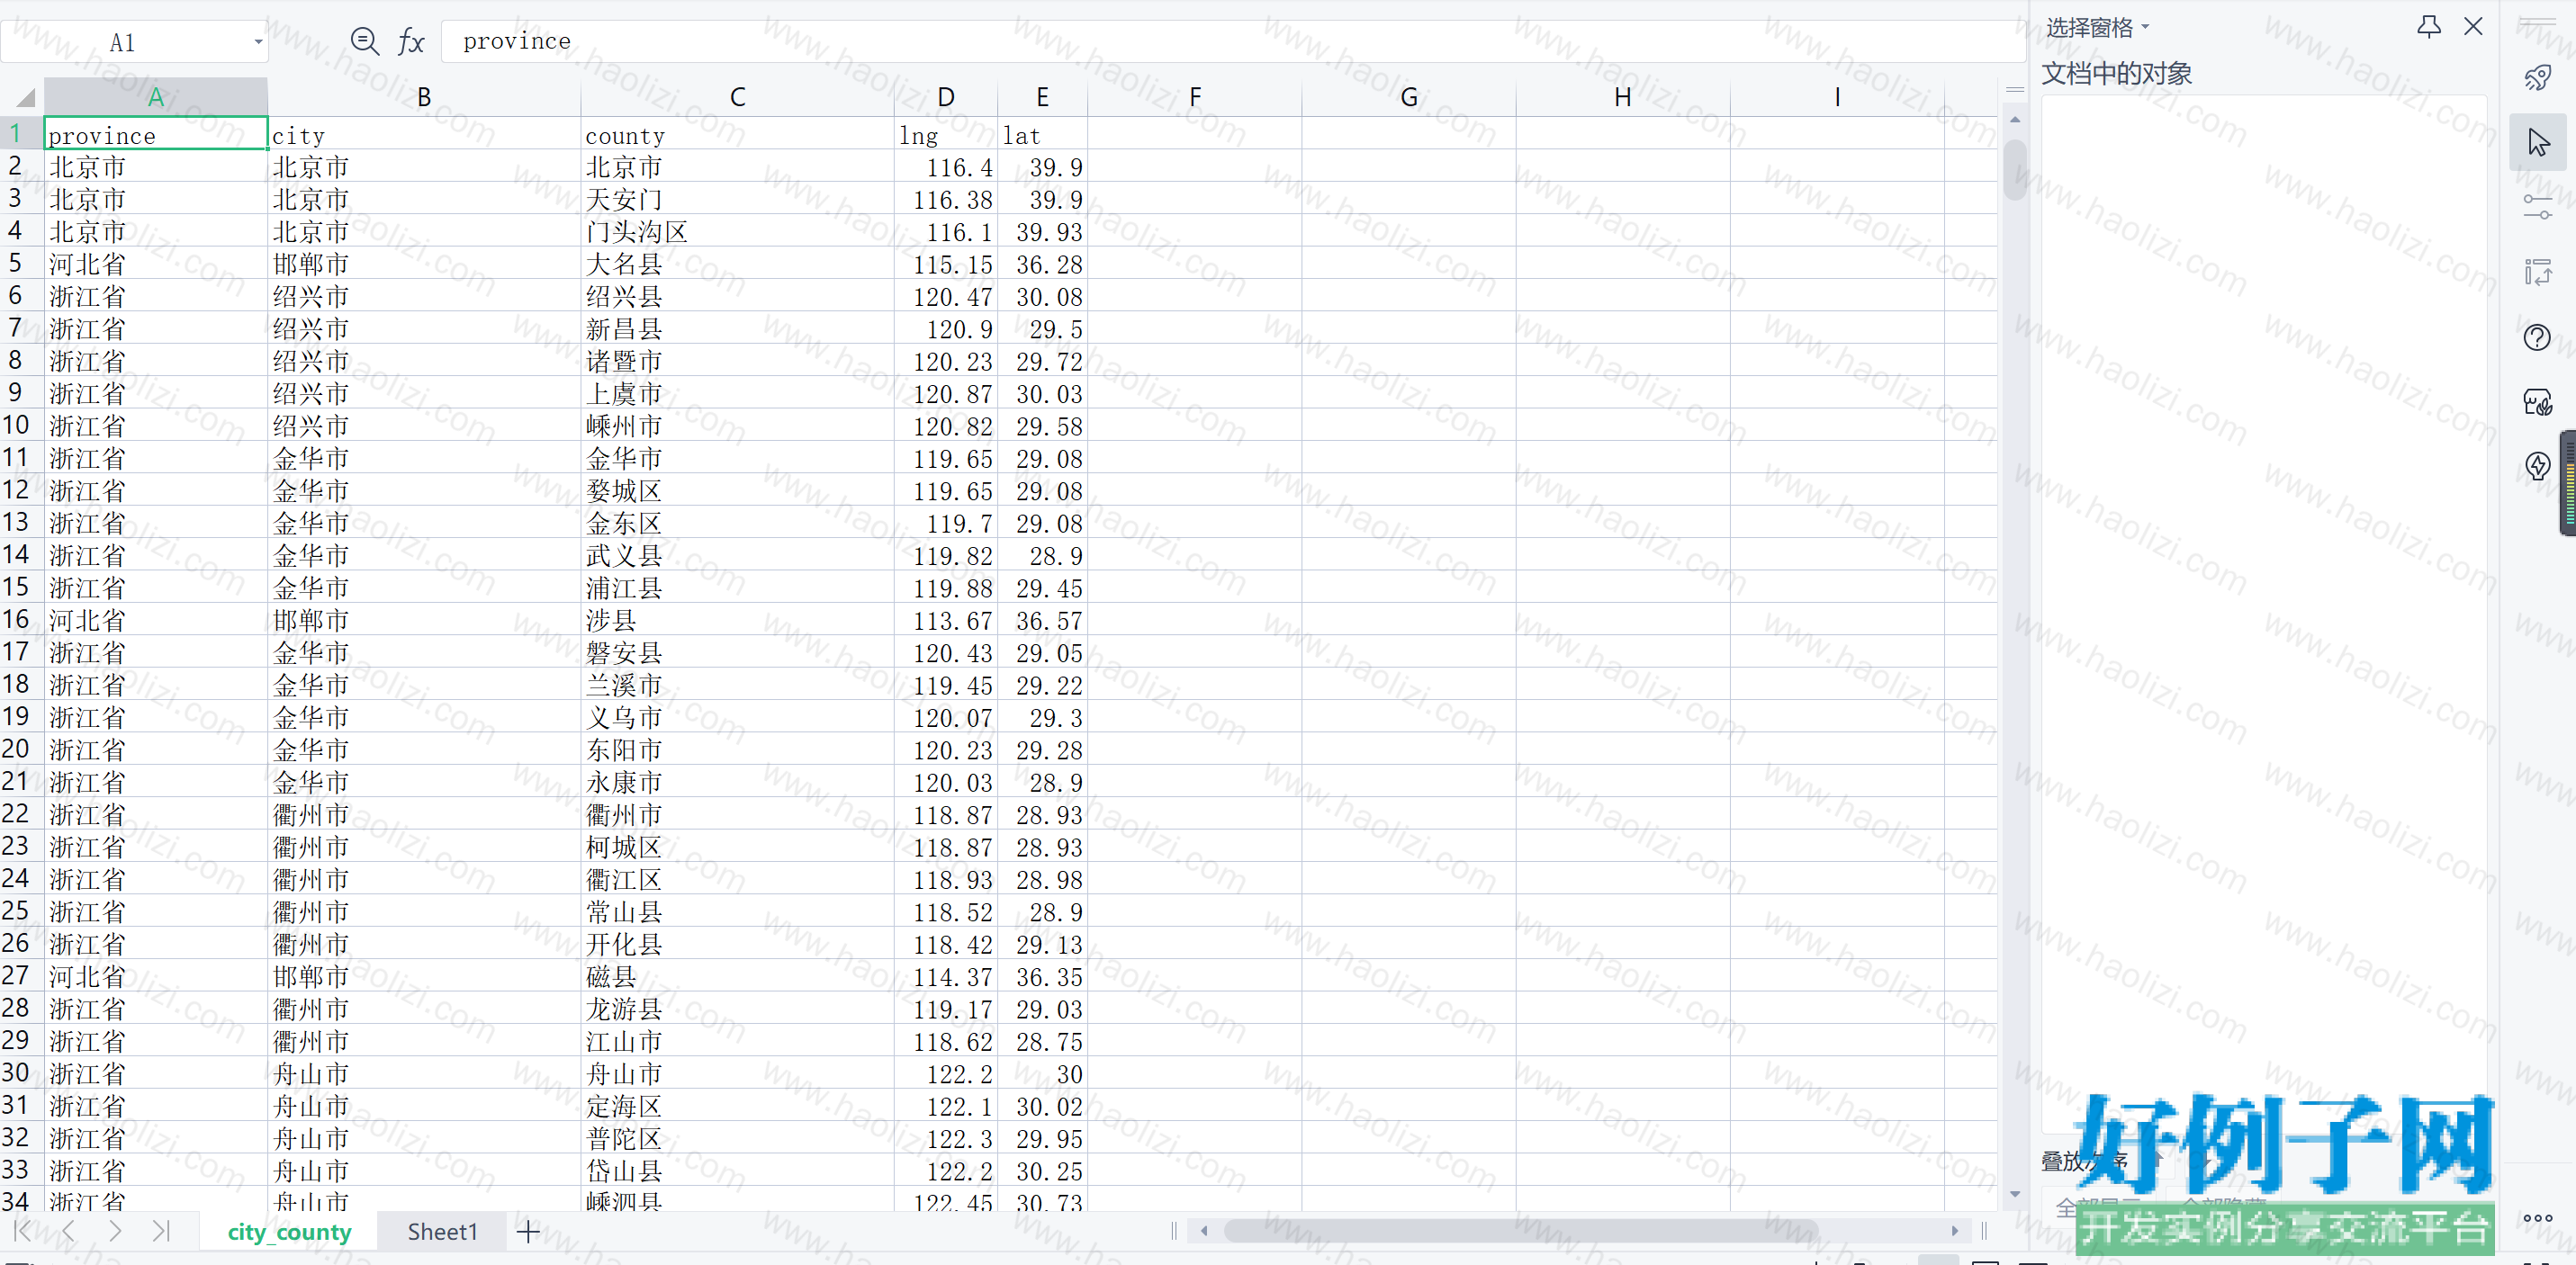Select the cell '门头沟区'
This screenshot has height=1265, width=2576.
pos(738,232)
